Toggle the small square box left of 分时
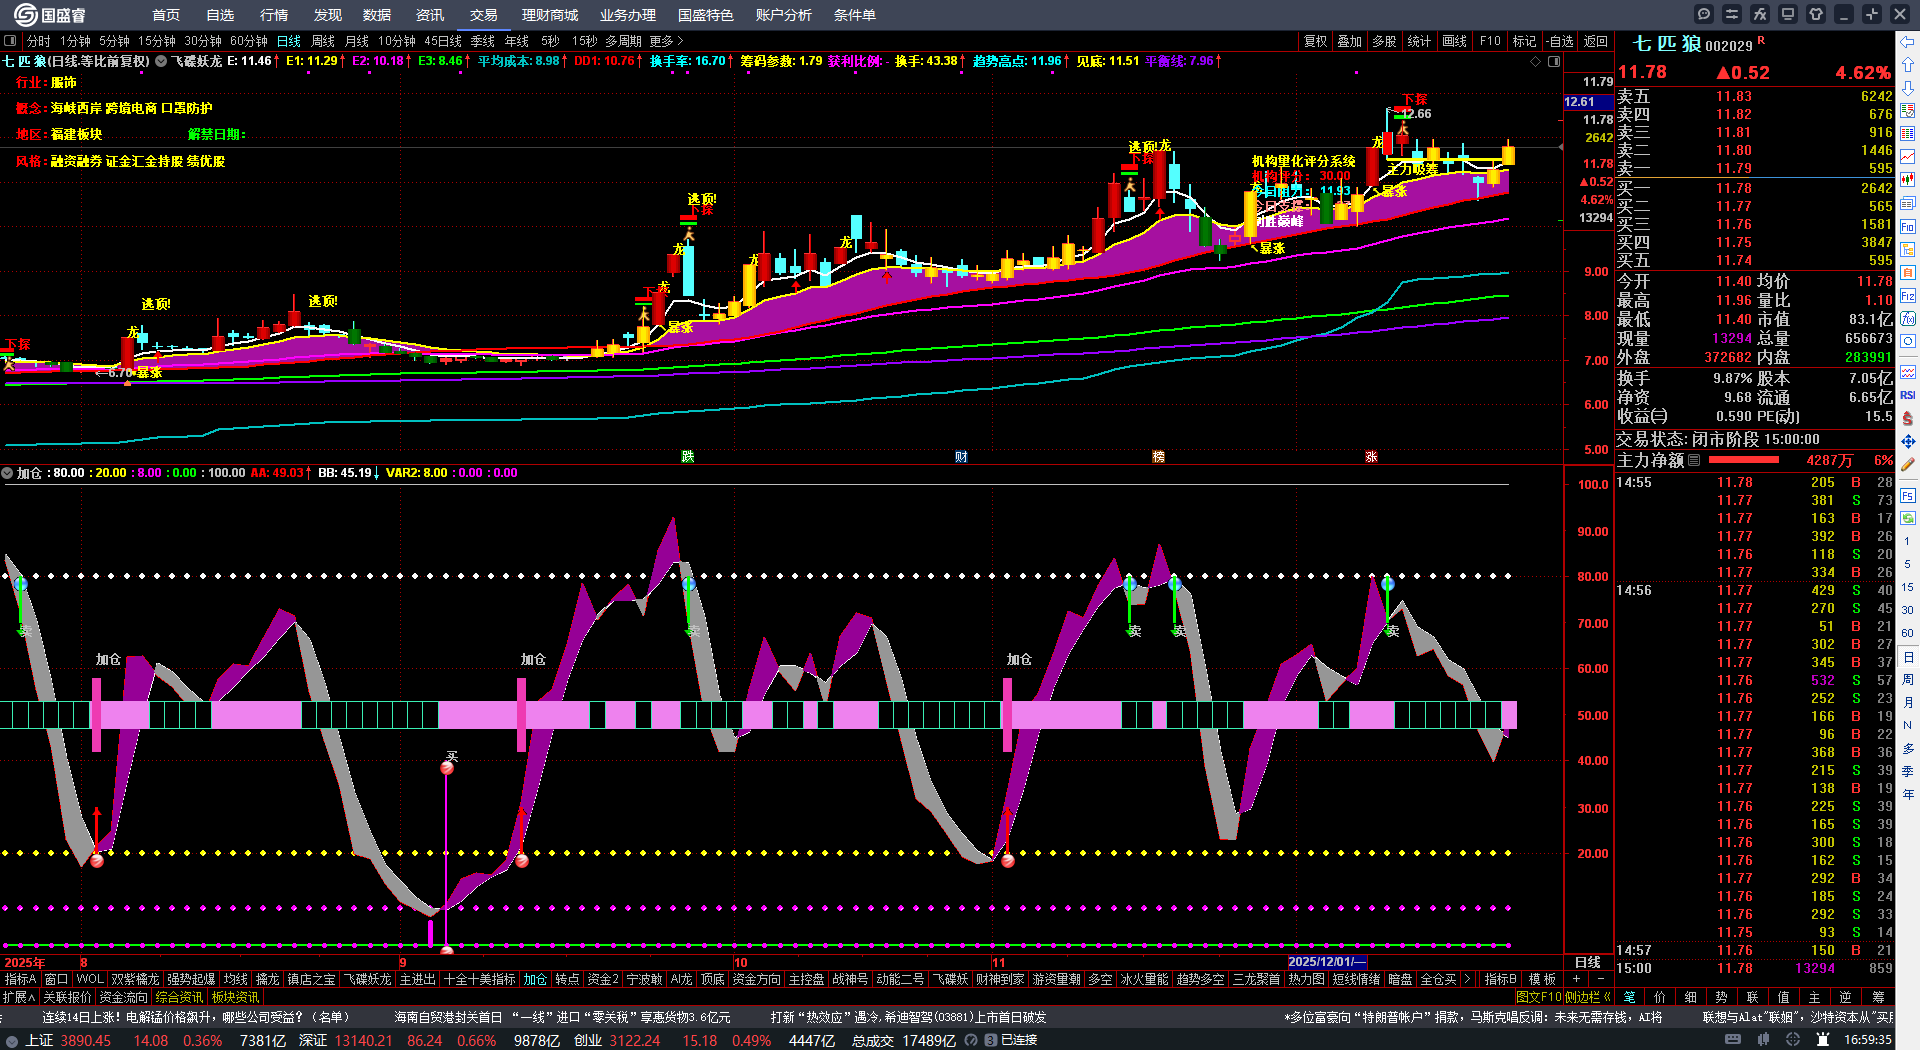 coord(10,41)
